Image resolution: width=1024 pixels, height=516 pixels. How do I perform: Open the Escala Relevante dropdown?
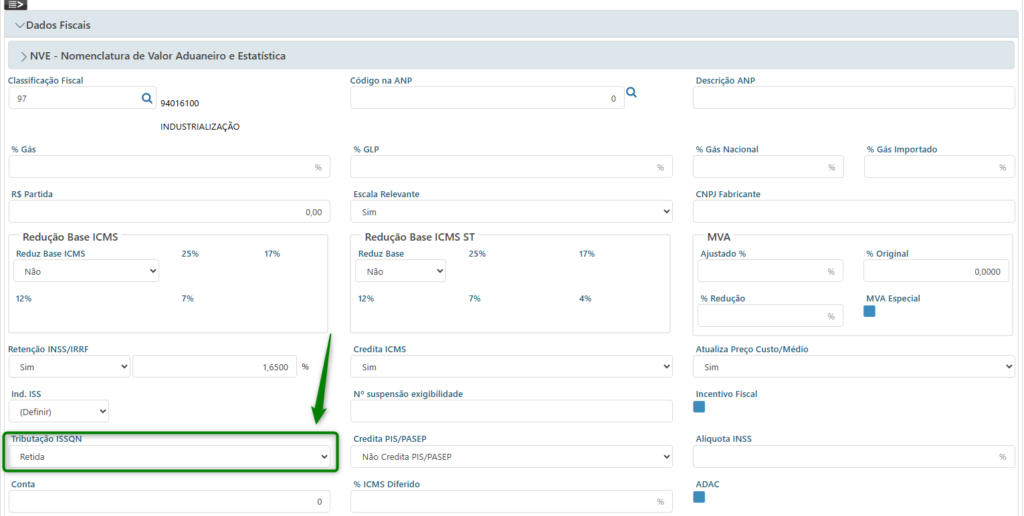point(511,212)
